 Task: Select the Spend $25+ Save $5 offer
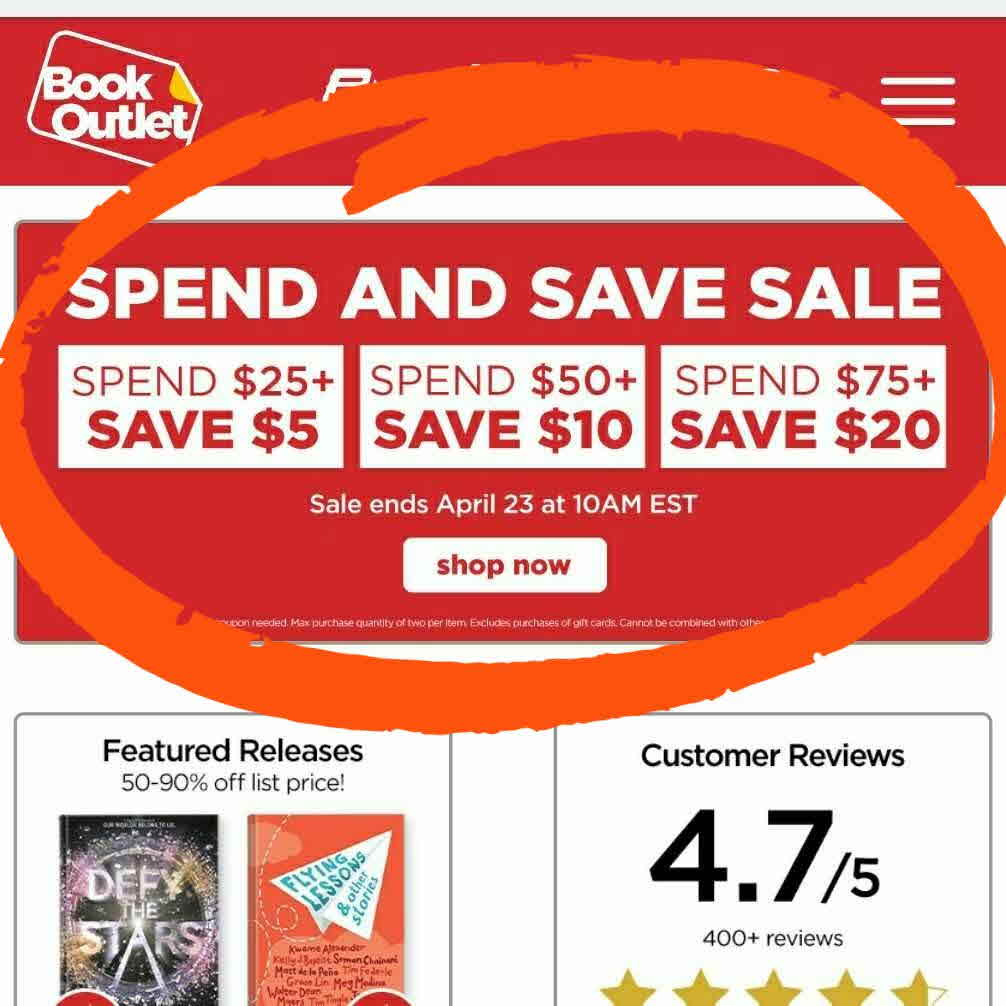click(201, 406)
